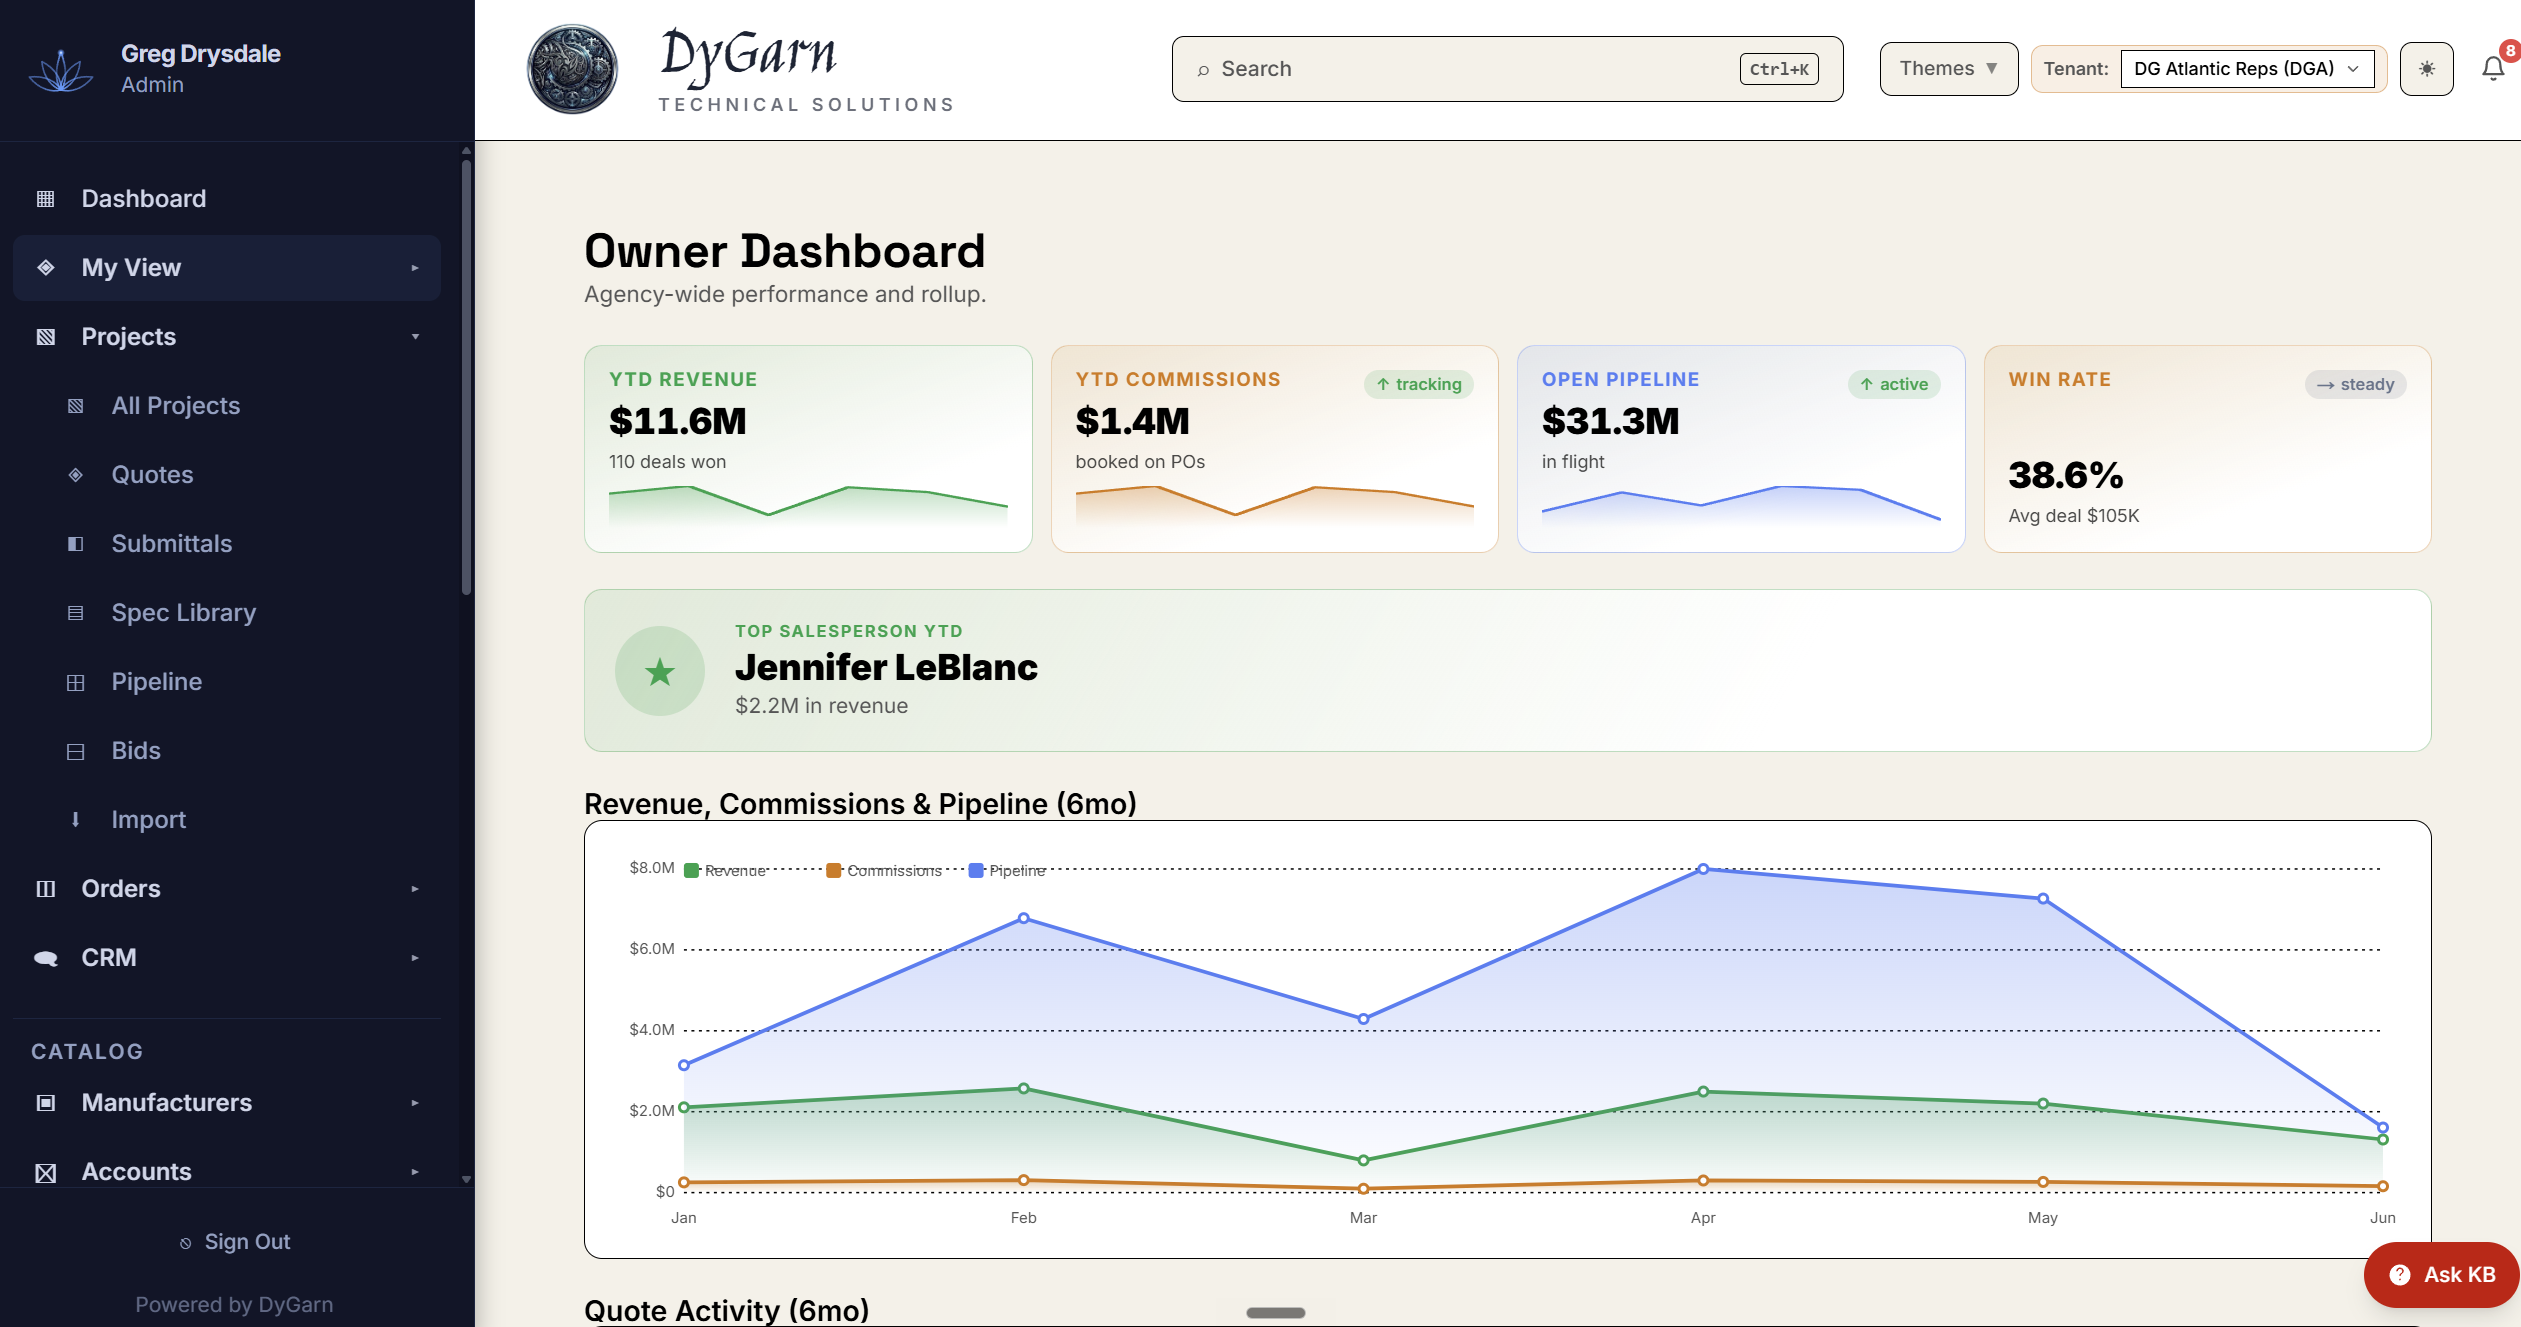
Task: Click the Dashboard grid icon in sidebar
Action: click(x=45, y=199)
